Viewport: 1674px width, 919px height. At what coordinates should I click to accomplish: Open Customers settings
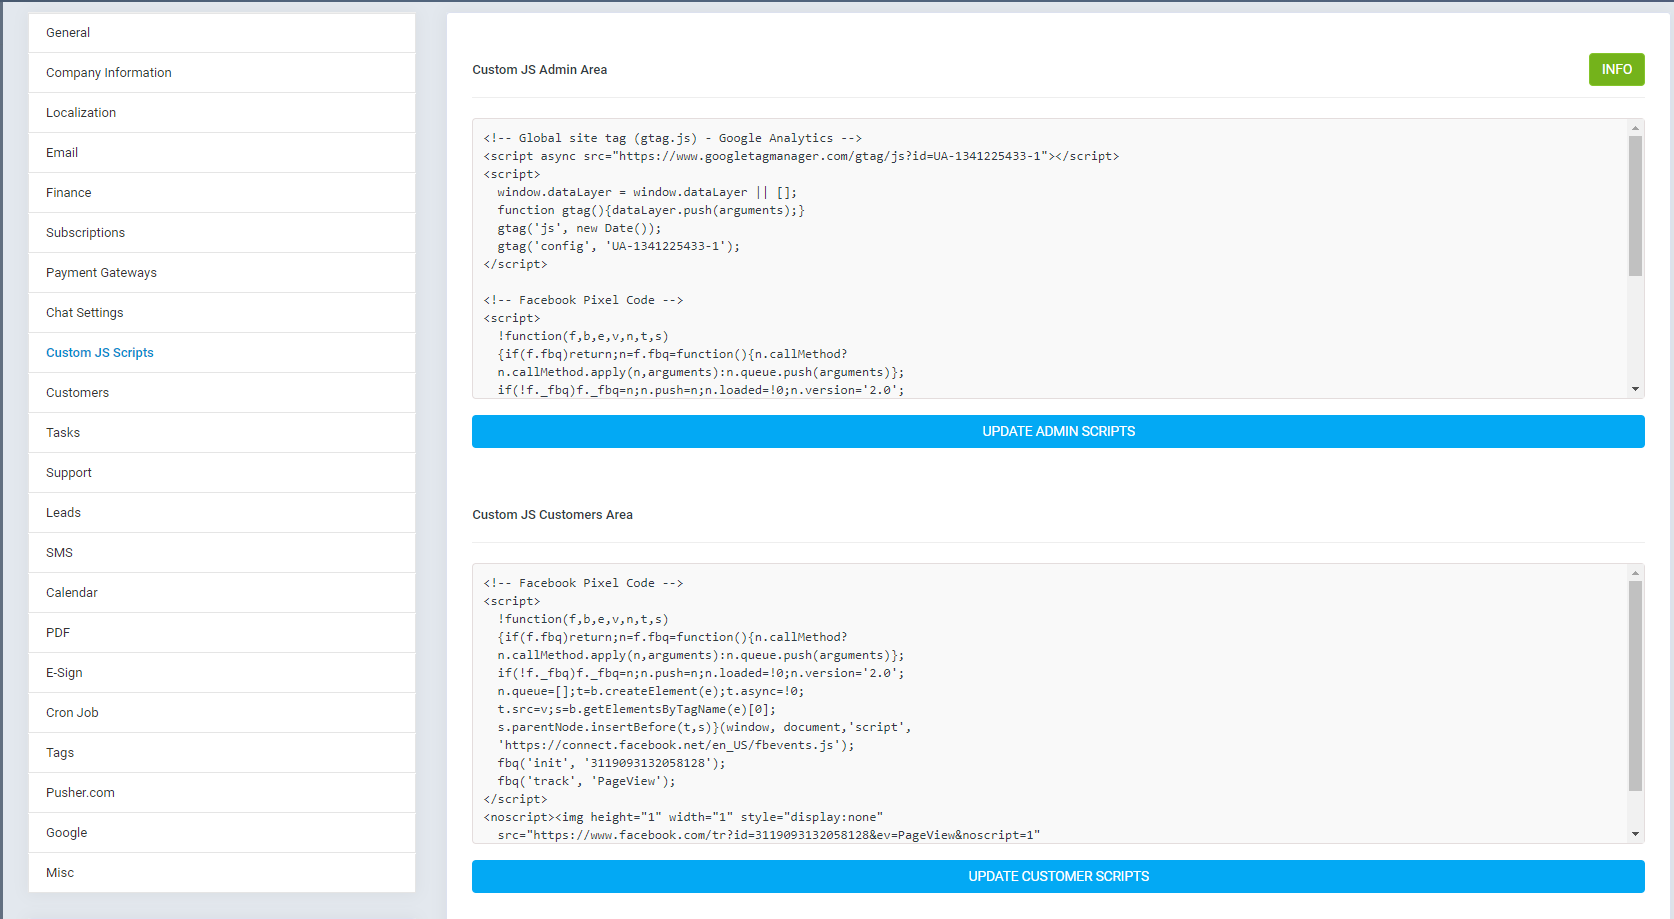(x=221, y=393)
